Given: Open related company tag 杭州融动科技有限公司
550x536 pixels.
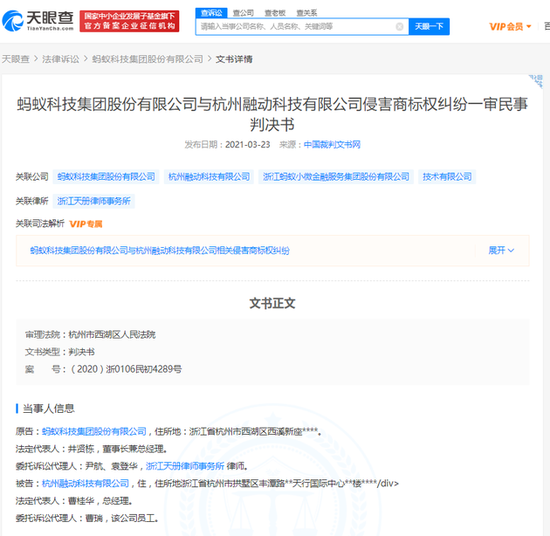Looking at the screenshot, I should point(209,177).
